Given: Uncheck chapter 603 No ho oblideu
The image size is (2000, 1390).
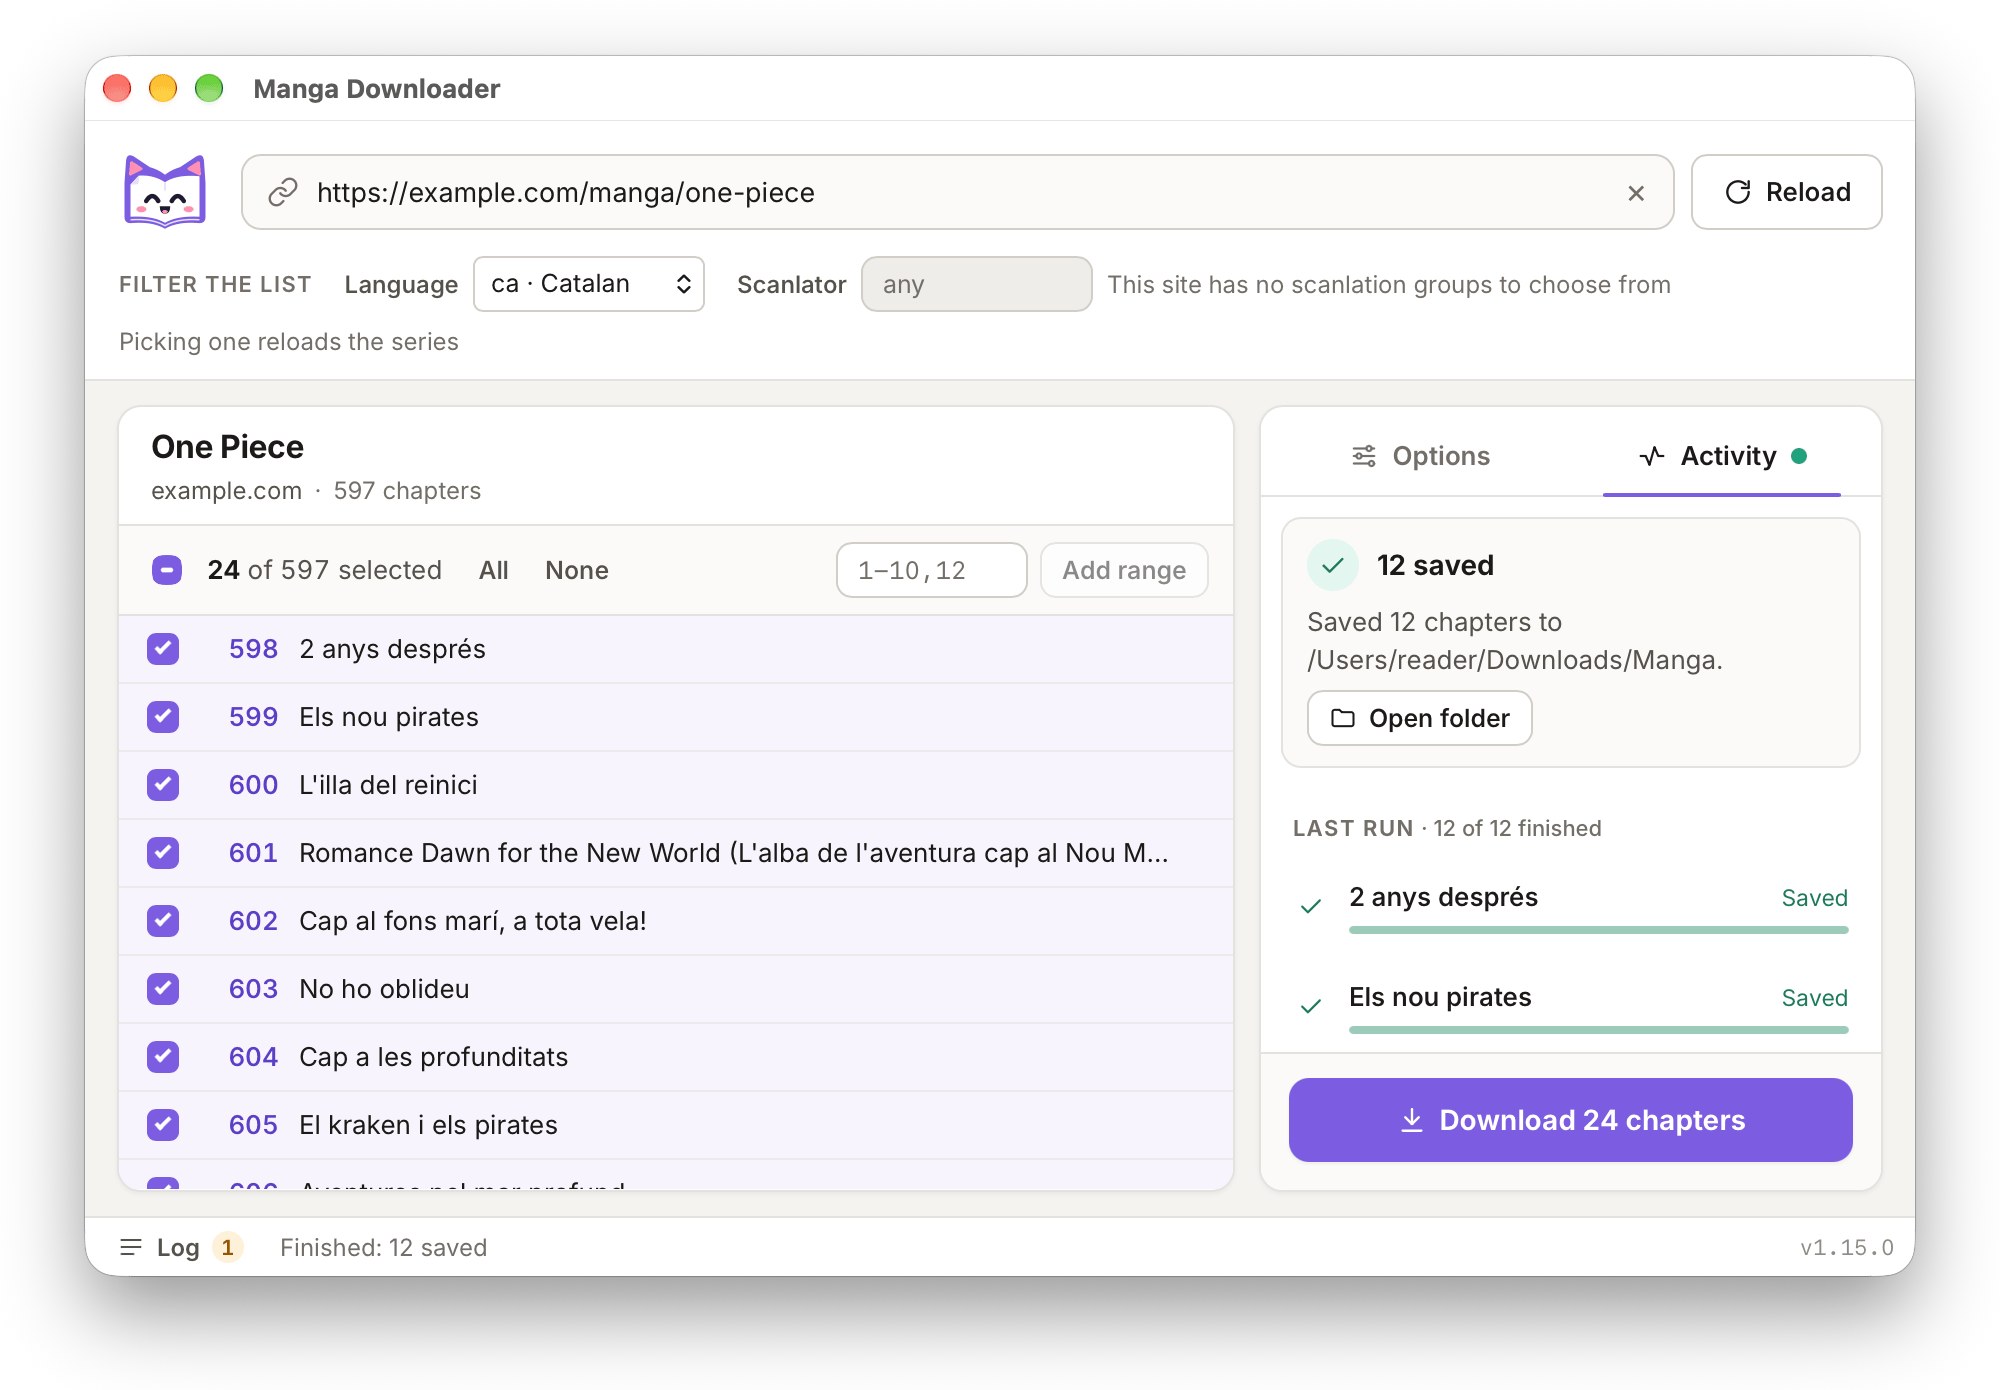Looking at the screenshot, I should [163, 989].
